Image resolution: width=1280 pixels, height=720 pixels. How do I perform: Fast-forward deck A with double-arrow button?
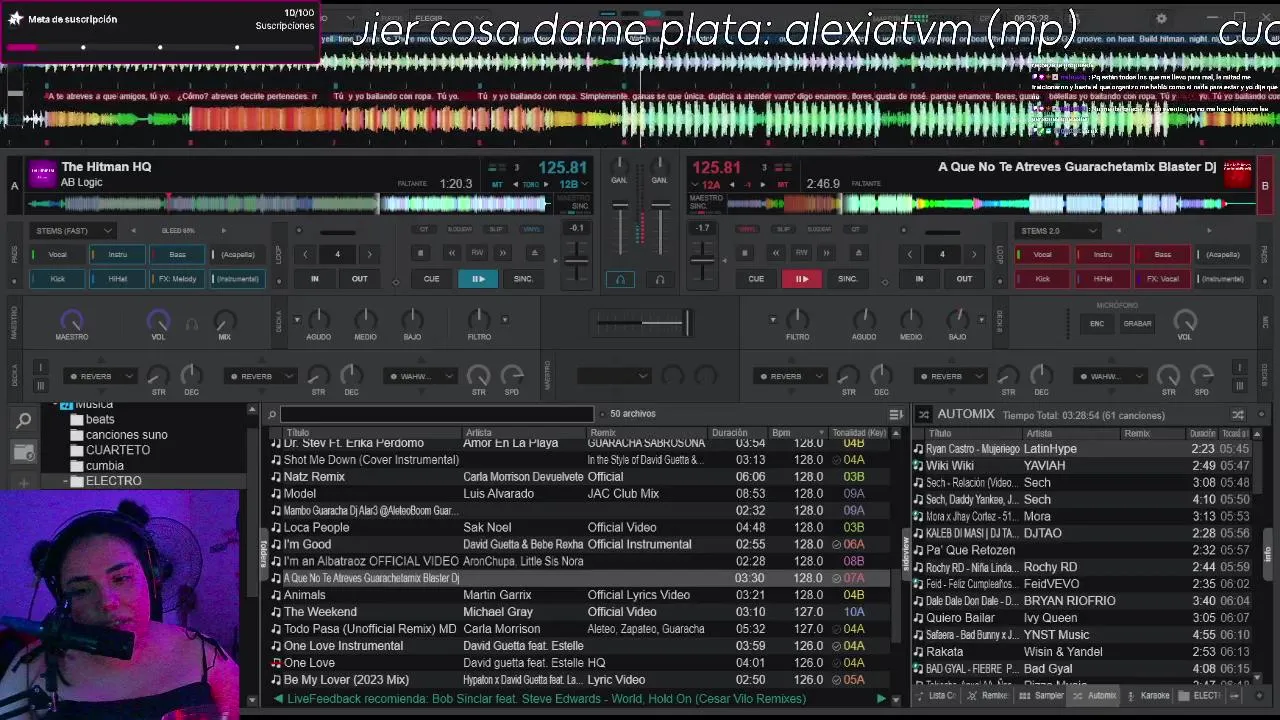(503, 254)
